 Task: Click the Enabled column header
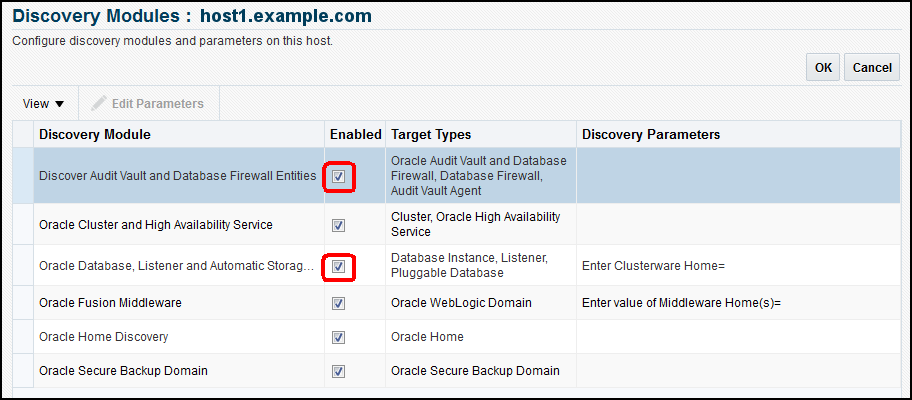point(355,134)
